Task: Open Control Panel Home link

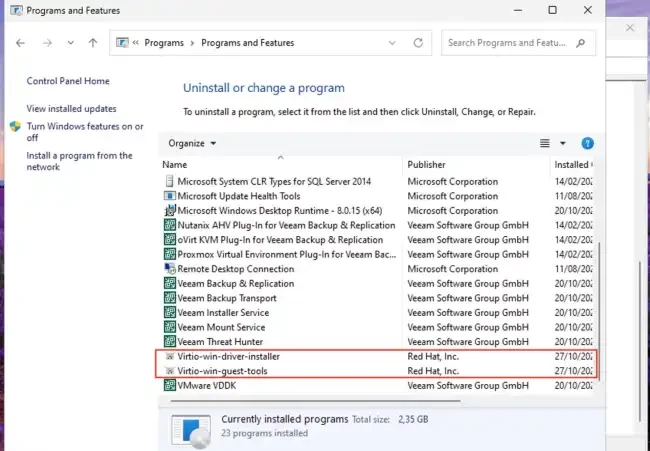Action: coord(68,81)
